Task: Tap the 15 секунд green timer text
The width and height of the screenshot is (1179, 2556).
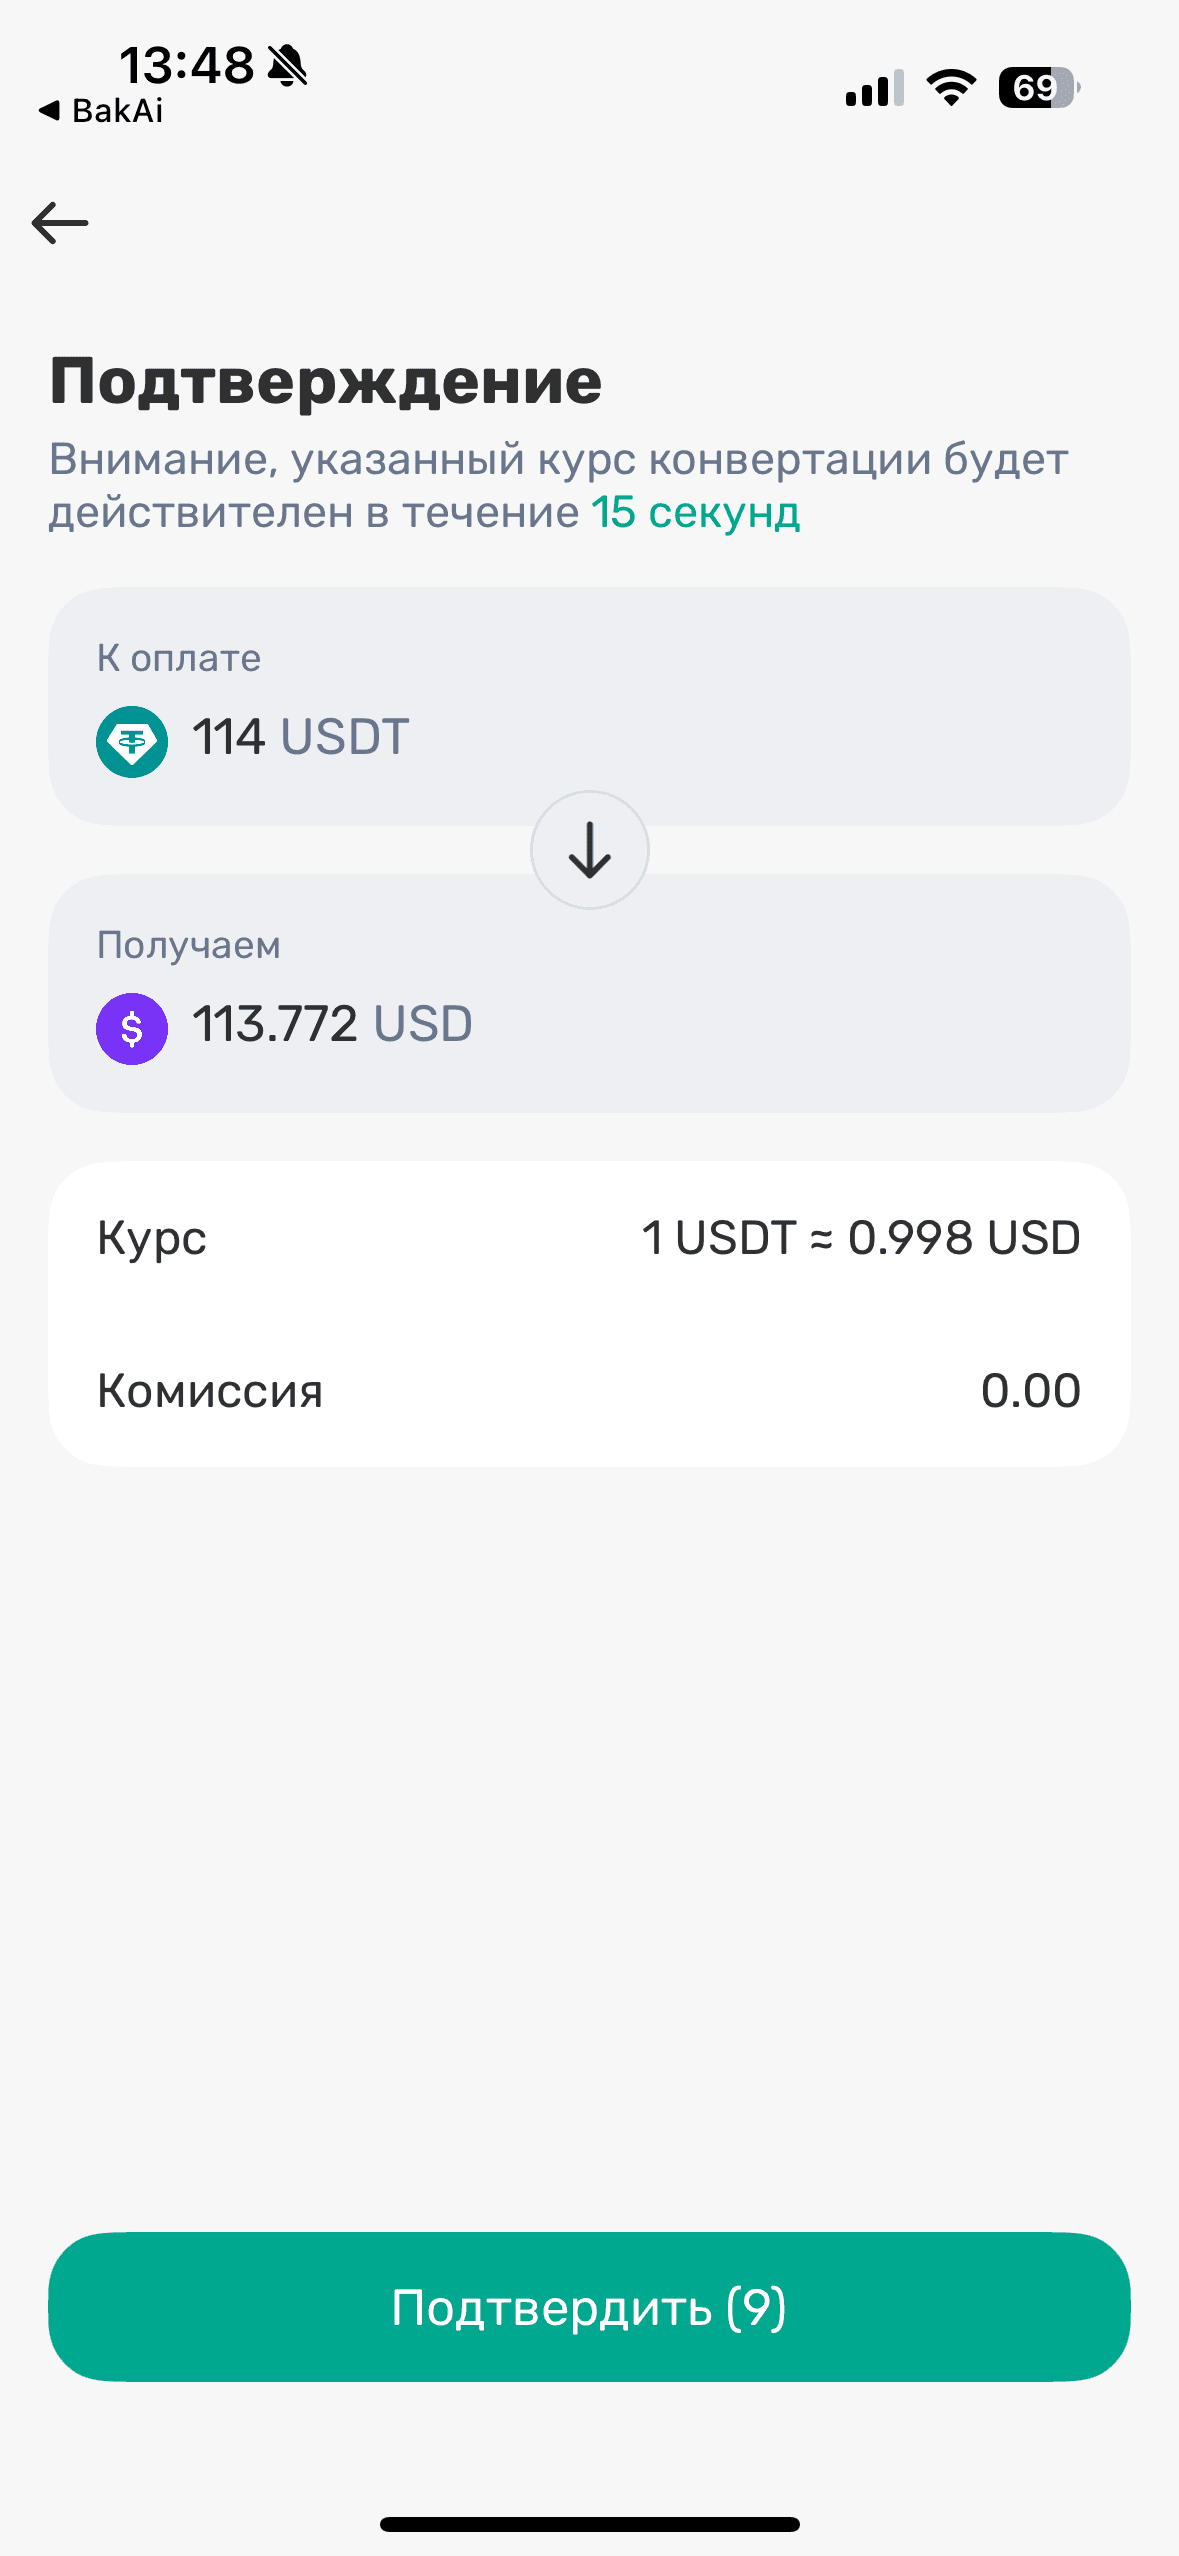Action: [696, 512]
